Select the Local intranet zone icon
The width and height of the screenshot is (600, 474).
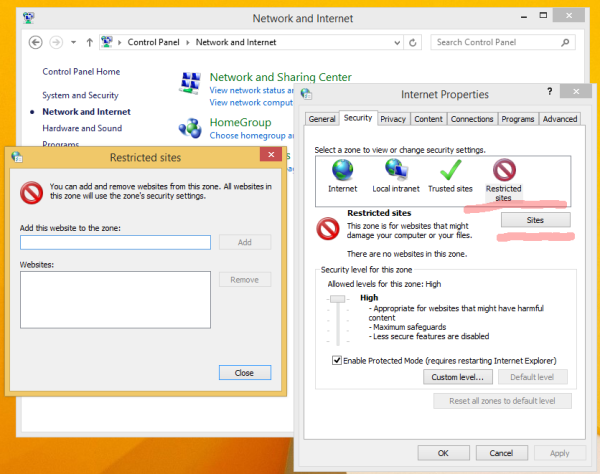394,169
